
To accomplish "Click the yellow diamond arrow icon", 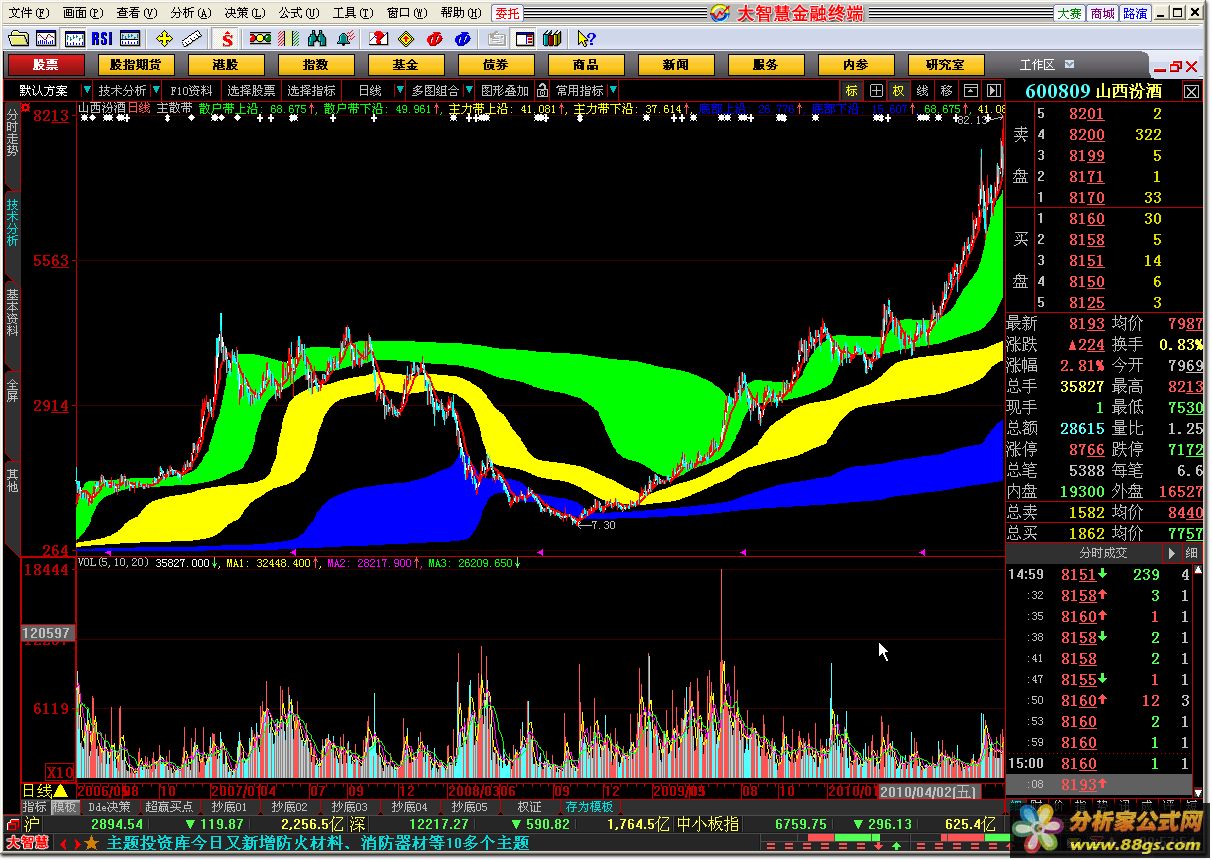I will click(x=406, y=39).
